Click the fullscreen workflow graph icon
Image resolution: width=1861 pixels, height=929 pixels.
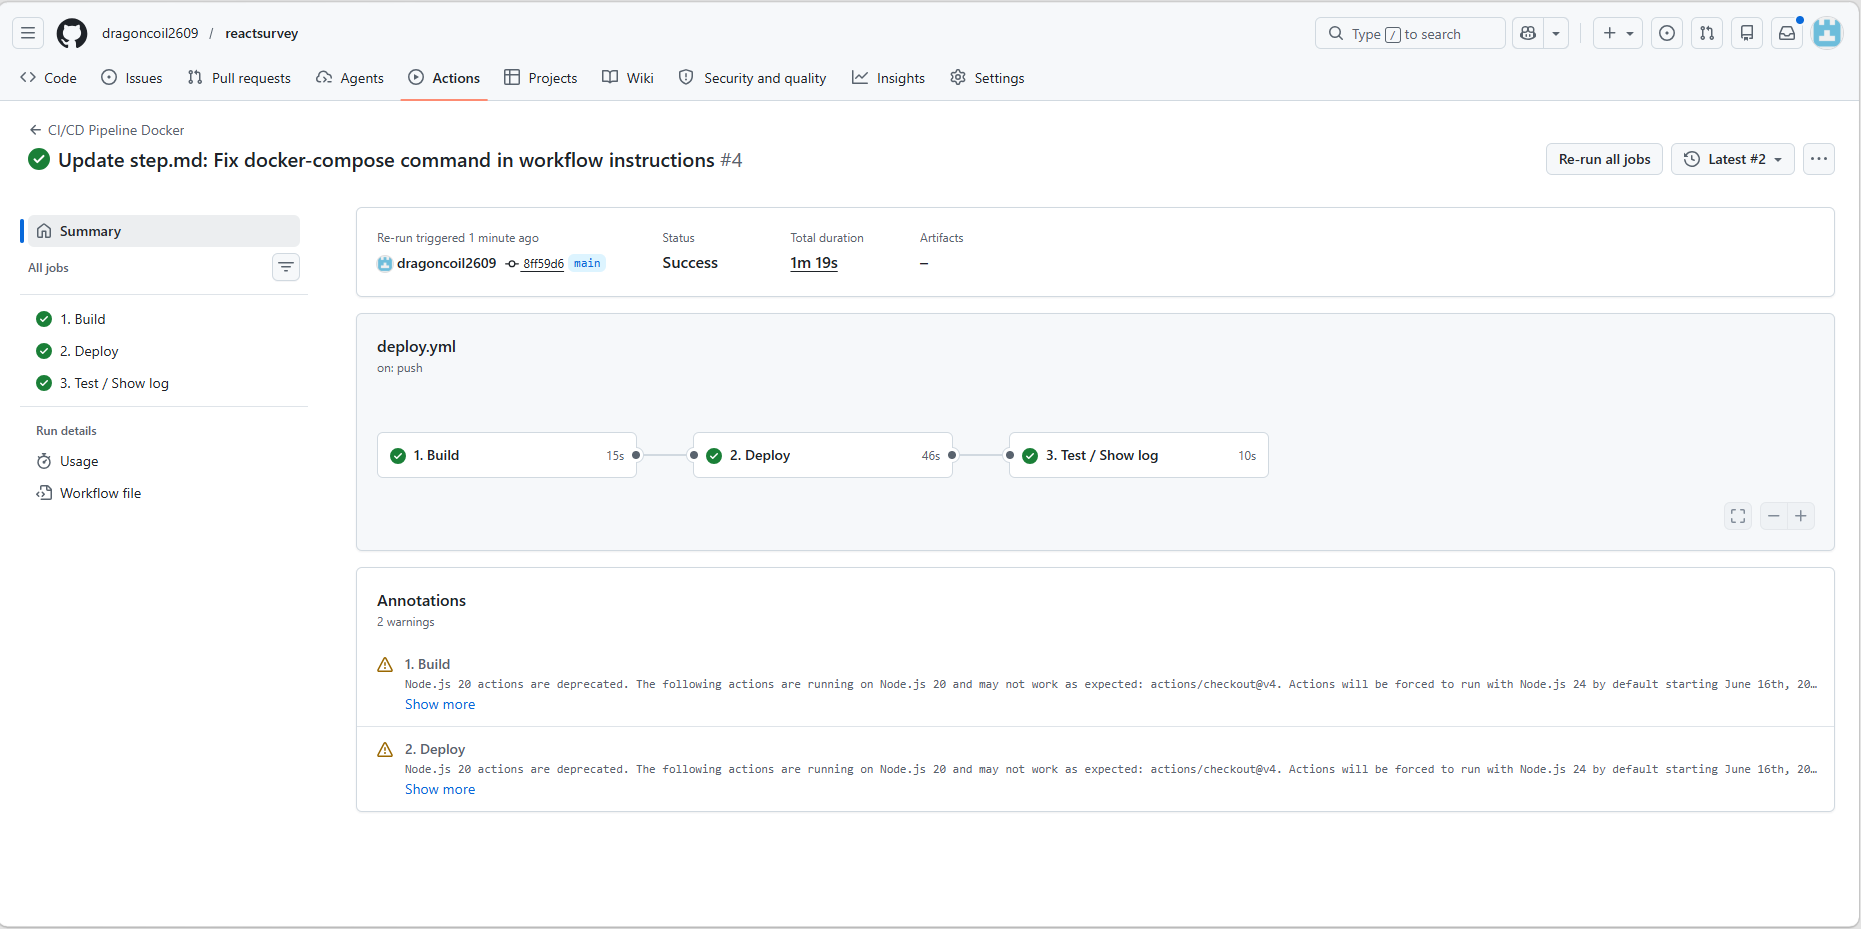[x=1738, y=516]
